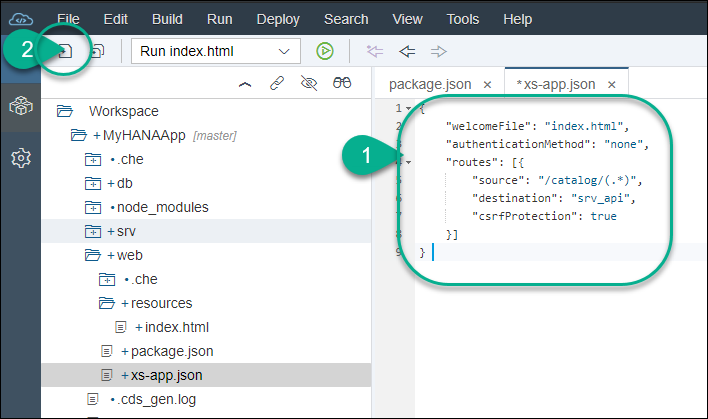Screen dimensions: 708x419
Task: Select .cds_gen.log in the file tree
Action: pos(157,399)
